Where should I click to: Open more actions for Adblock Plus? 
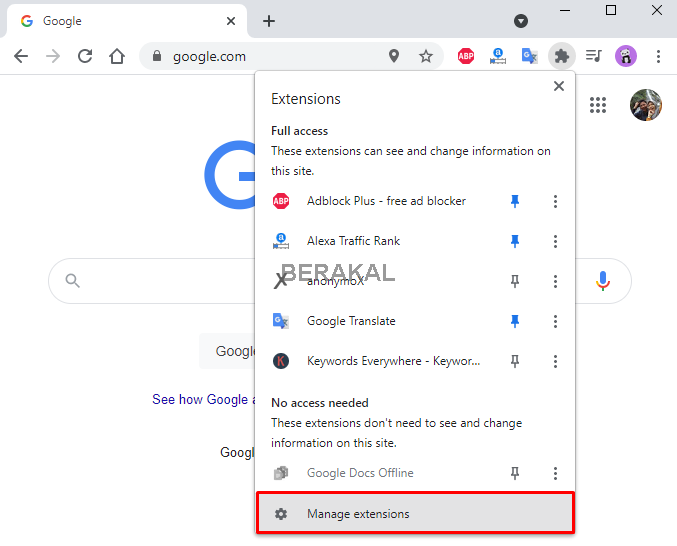coord(555,201)
